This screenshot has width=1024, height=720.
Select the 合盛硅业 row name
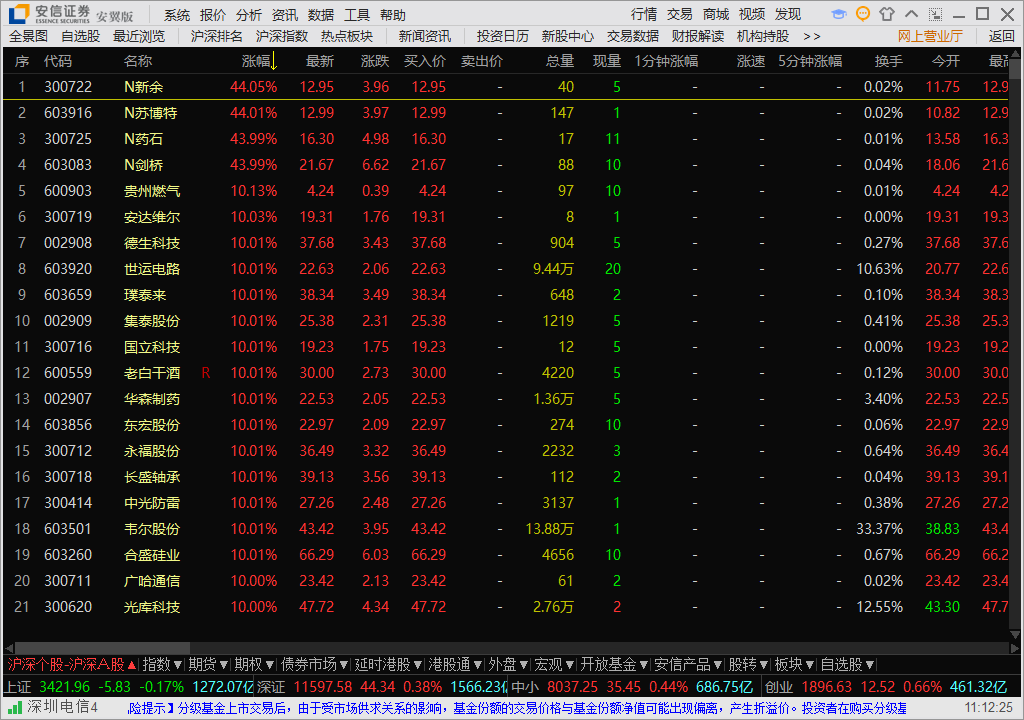[x=152, y=555]
